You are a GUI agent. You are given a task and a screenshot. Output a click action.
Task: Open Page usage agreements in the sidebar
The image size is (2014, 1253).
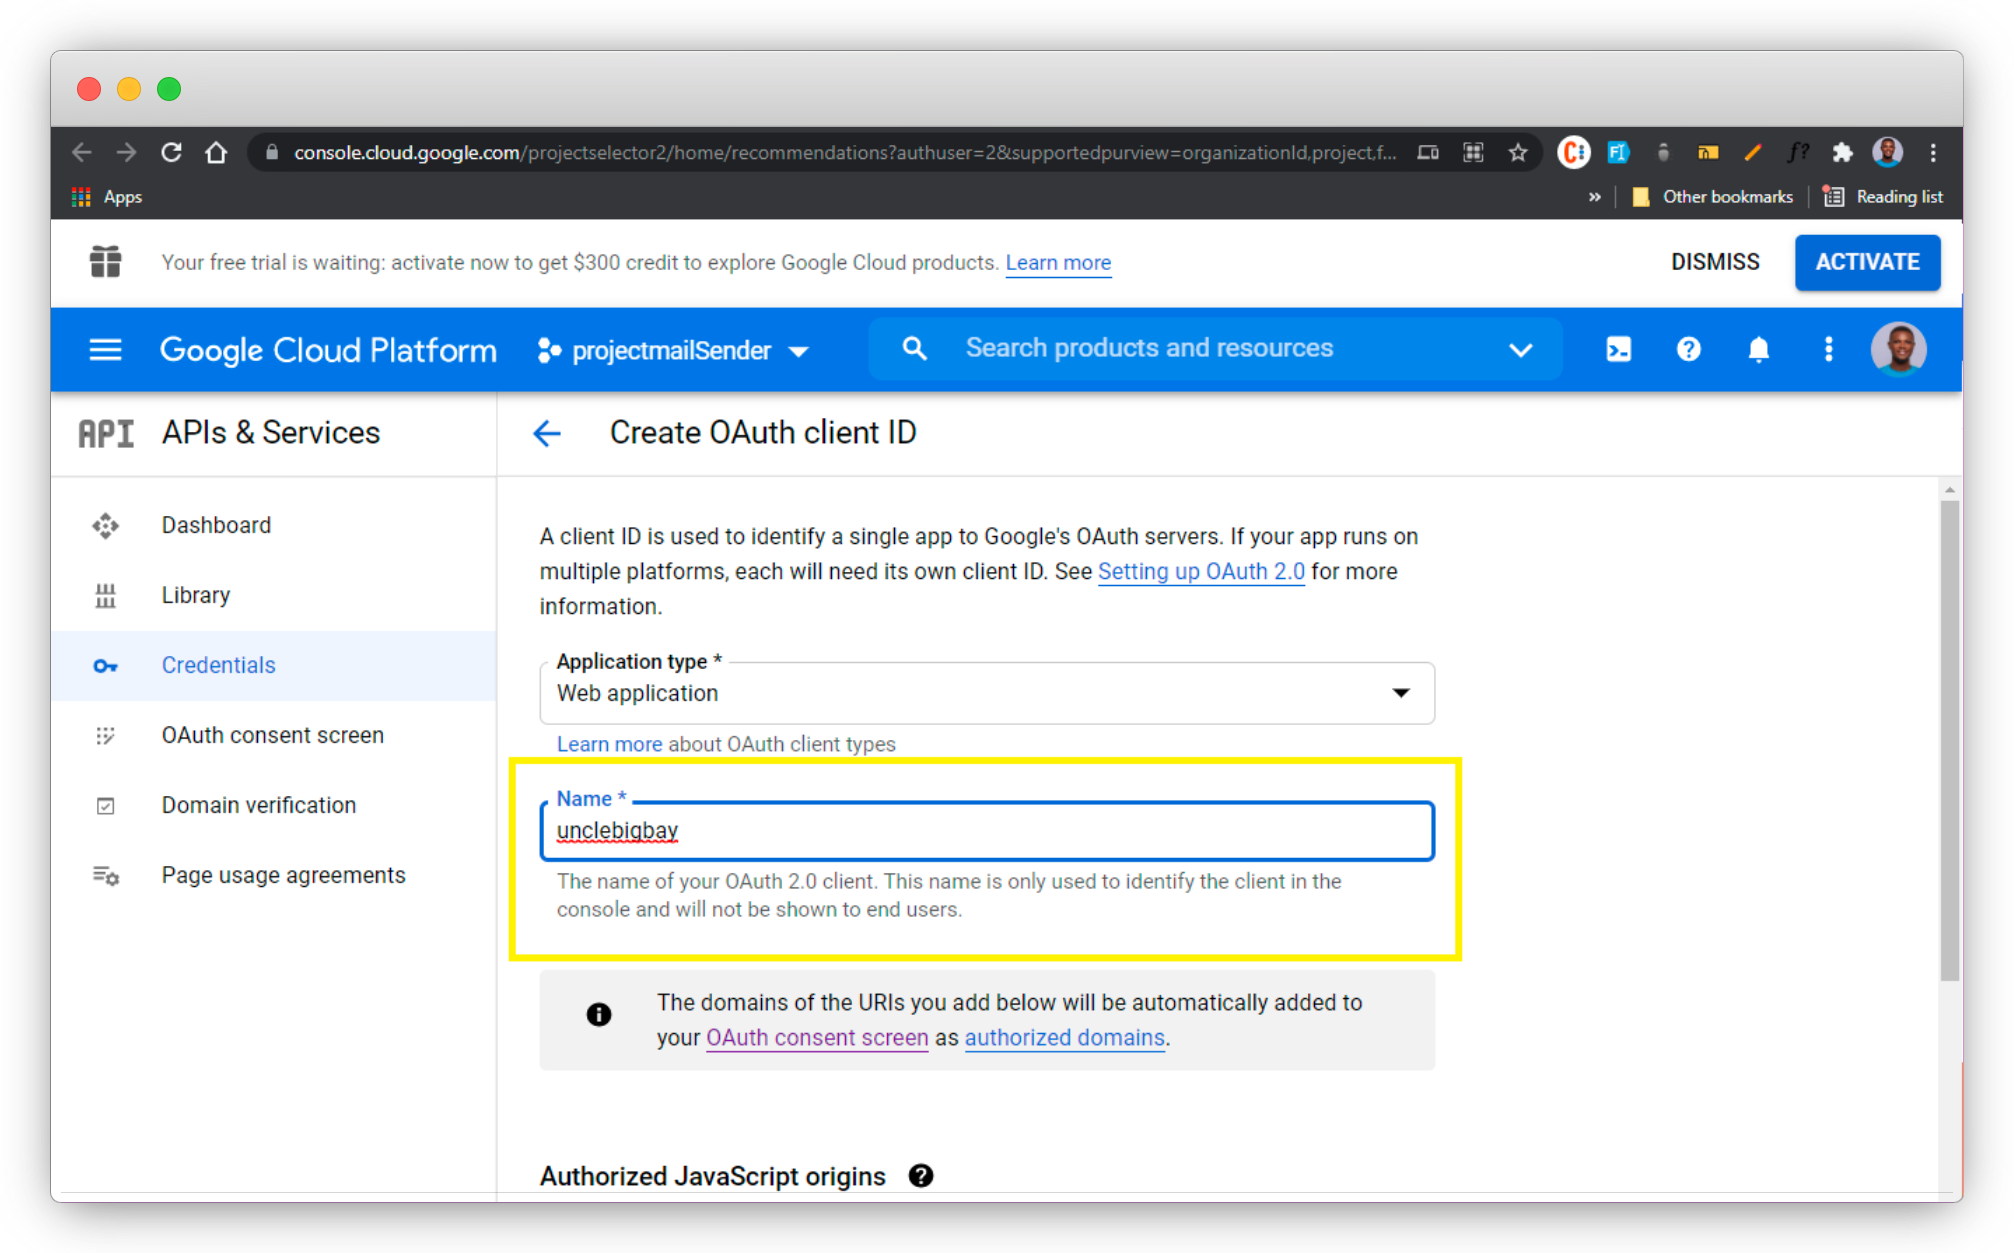coord(274,876)
